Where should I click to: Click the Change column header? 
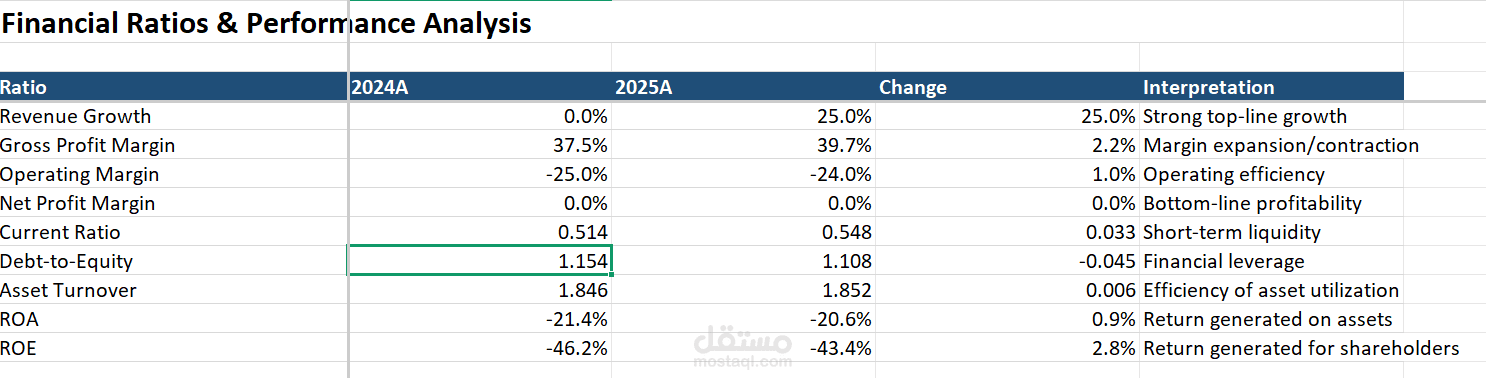pos(1008,87)
